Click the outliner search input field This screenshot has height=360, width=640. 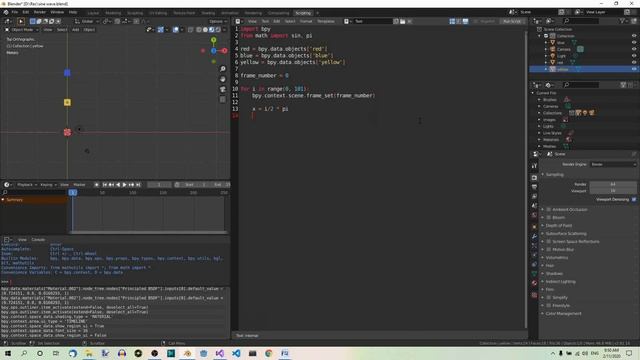pyautogui.click(x=581, y=21)
